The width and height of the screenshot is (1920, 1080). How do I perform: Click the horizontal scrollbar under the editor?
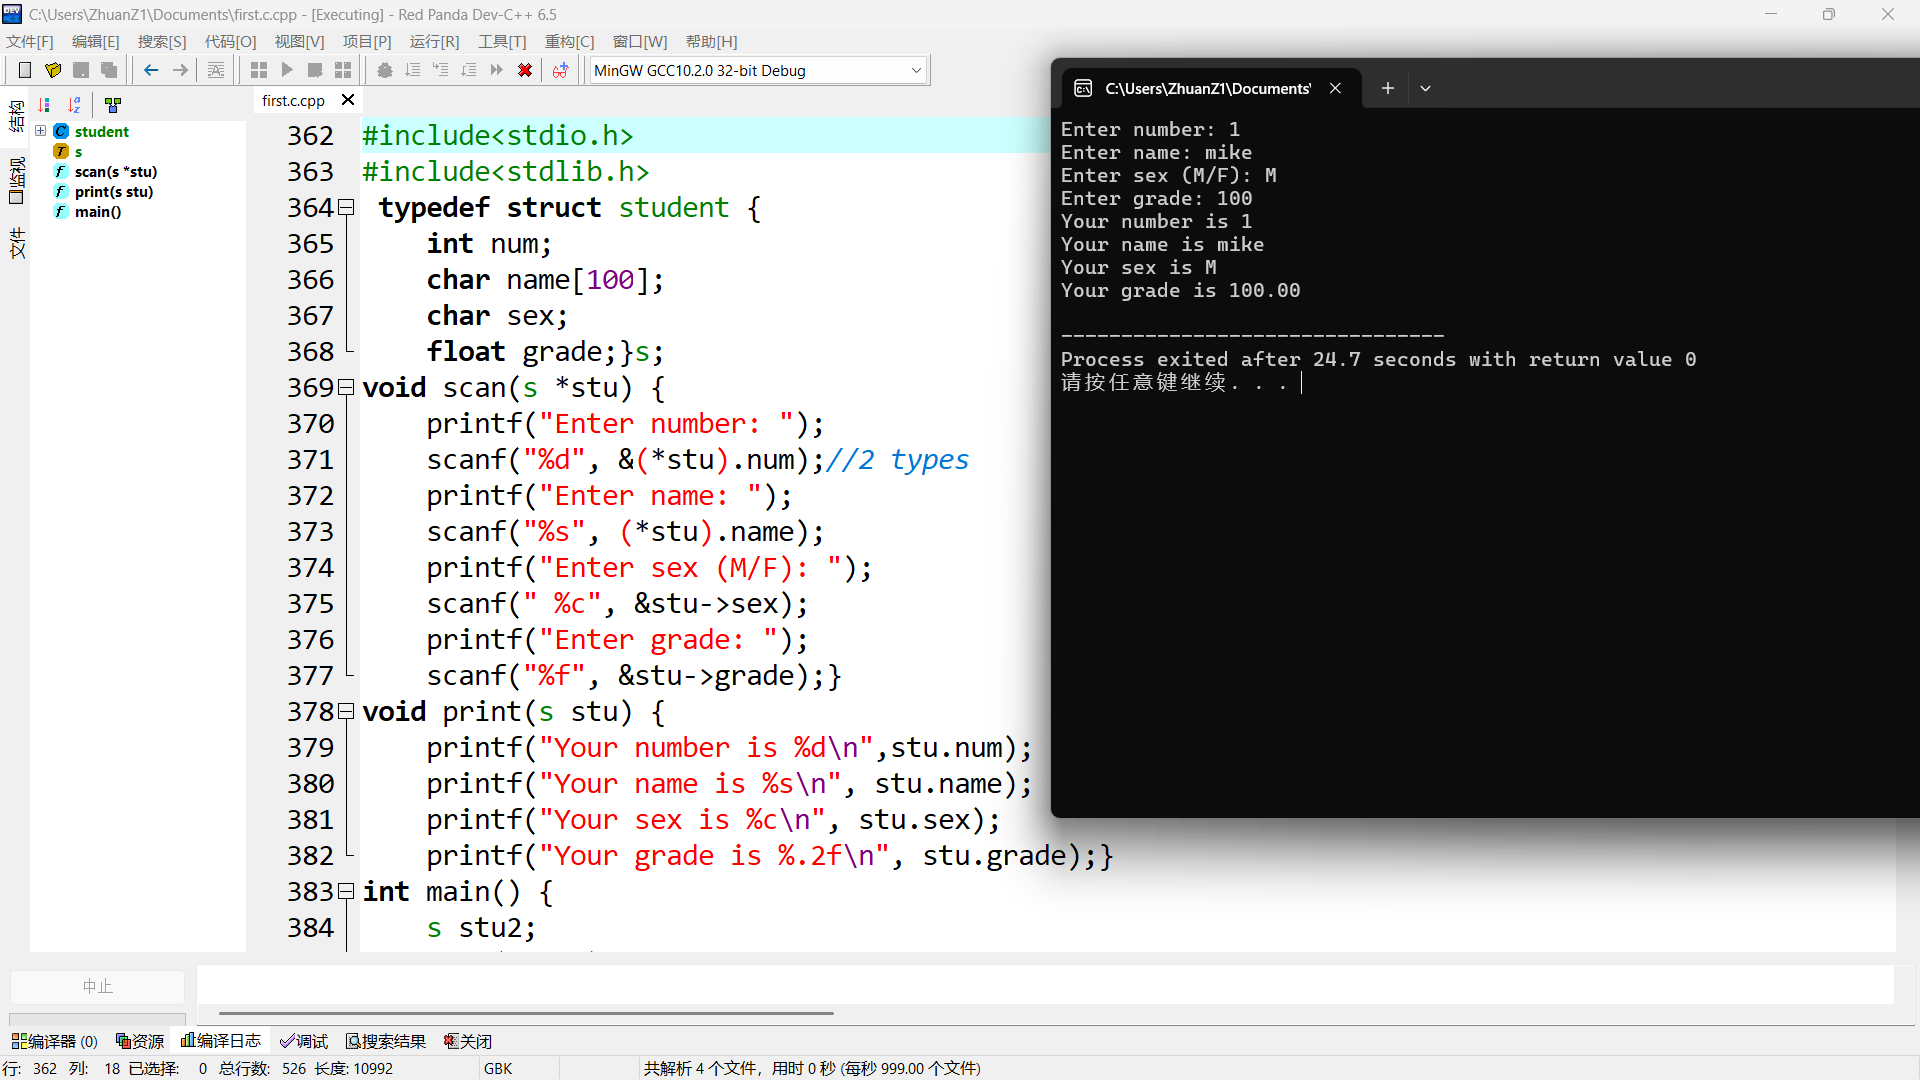tap(526, 1013)
